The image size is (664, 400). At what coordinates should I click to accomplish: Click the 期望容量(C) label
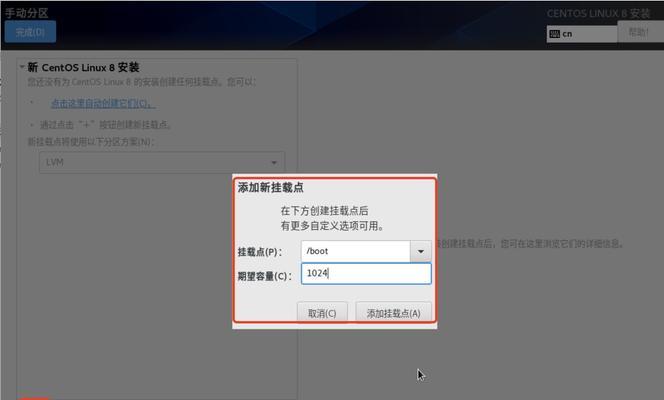point(265,276)
